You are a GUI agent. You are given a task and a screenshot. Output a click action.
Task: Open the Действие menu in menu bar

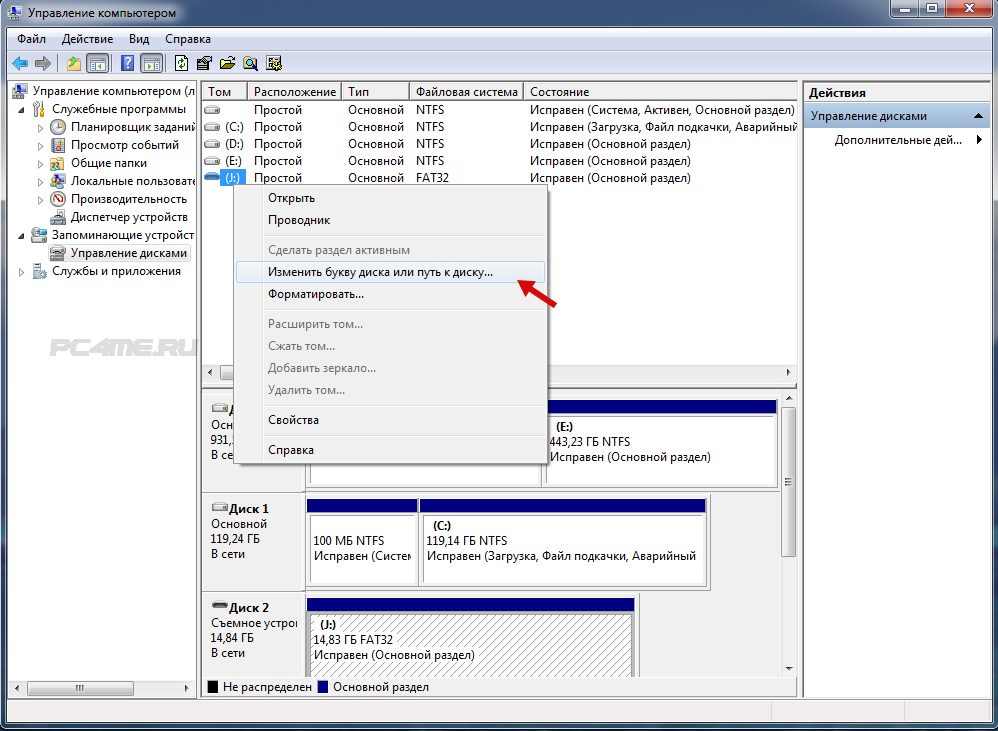click(x=87, y=39)
